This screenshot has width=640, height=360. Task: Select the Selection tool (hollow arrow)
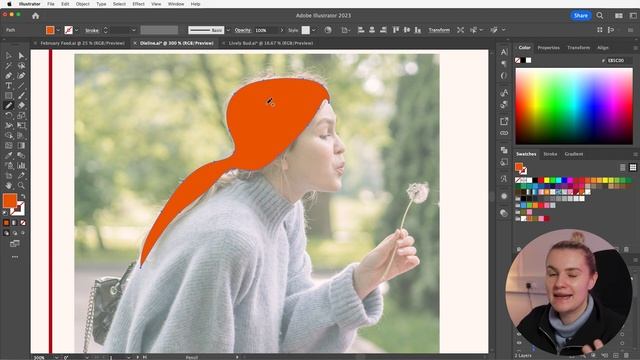9,56
